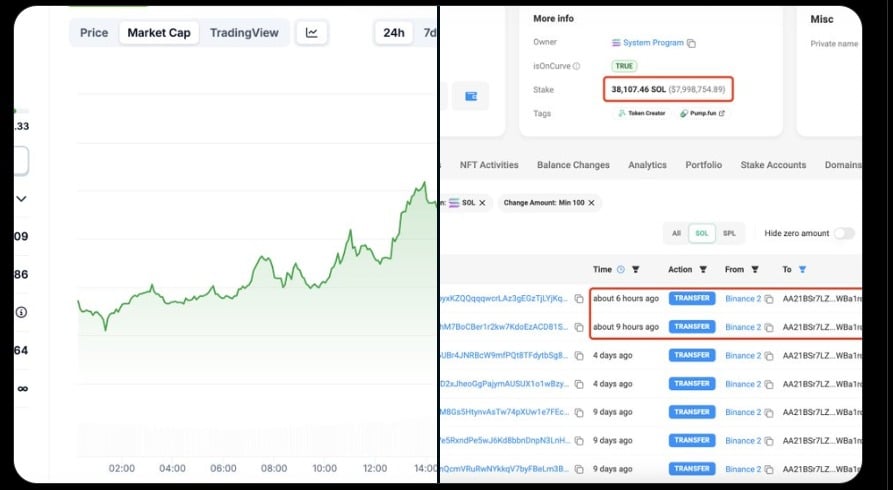Copy Binance 2 address in first row
The width and height of the screenshot is (893, 490).
click(769, 298)
